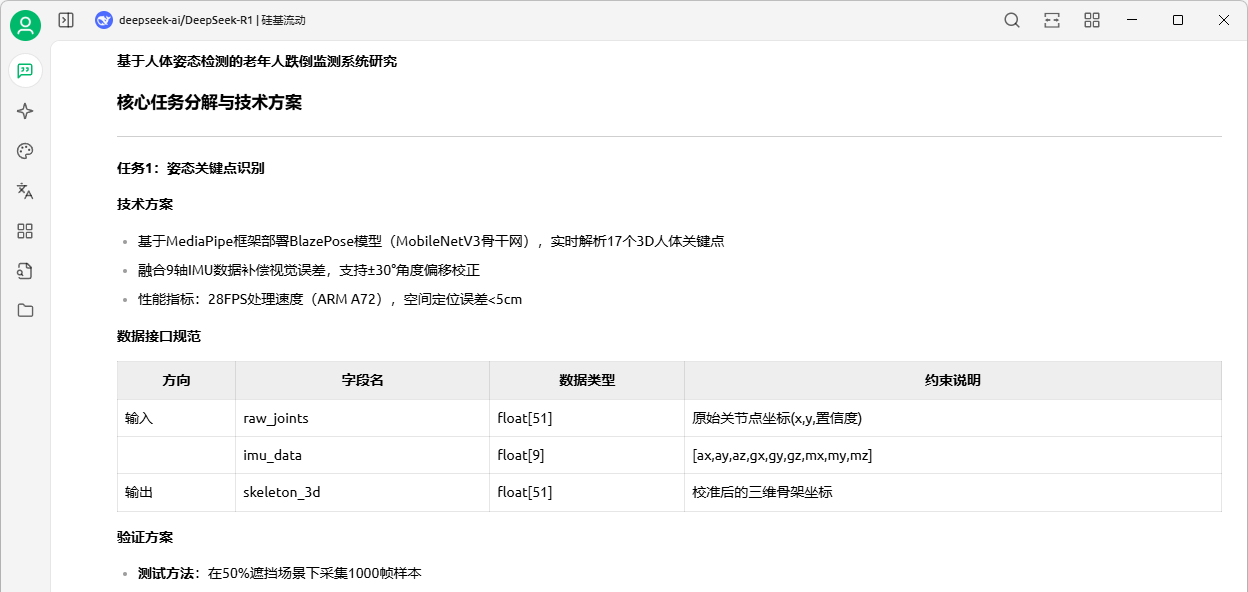Open the mini apps grid sidebar icon

(x=25, y=231)
